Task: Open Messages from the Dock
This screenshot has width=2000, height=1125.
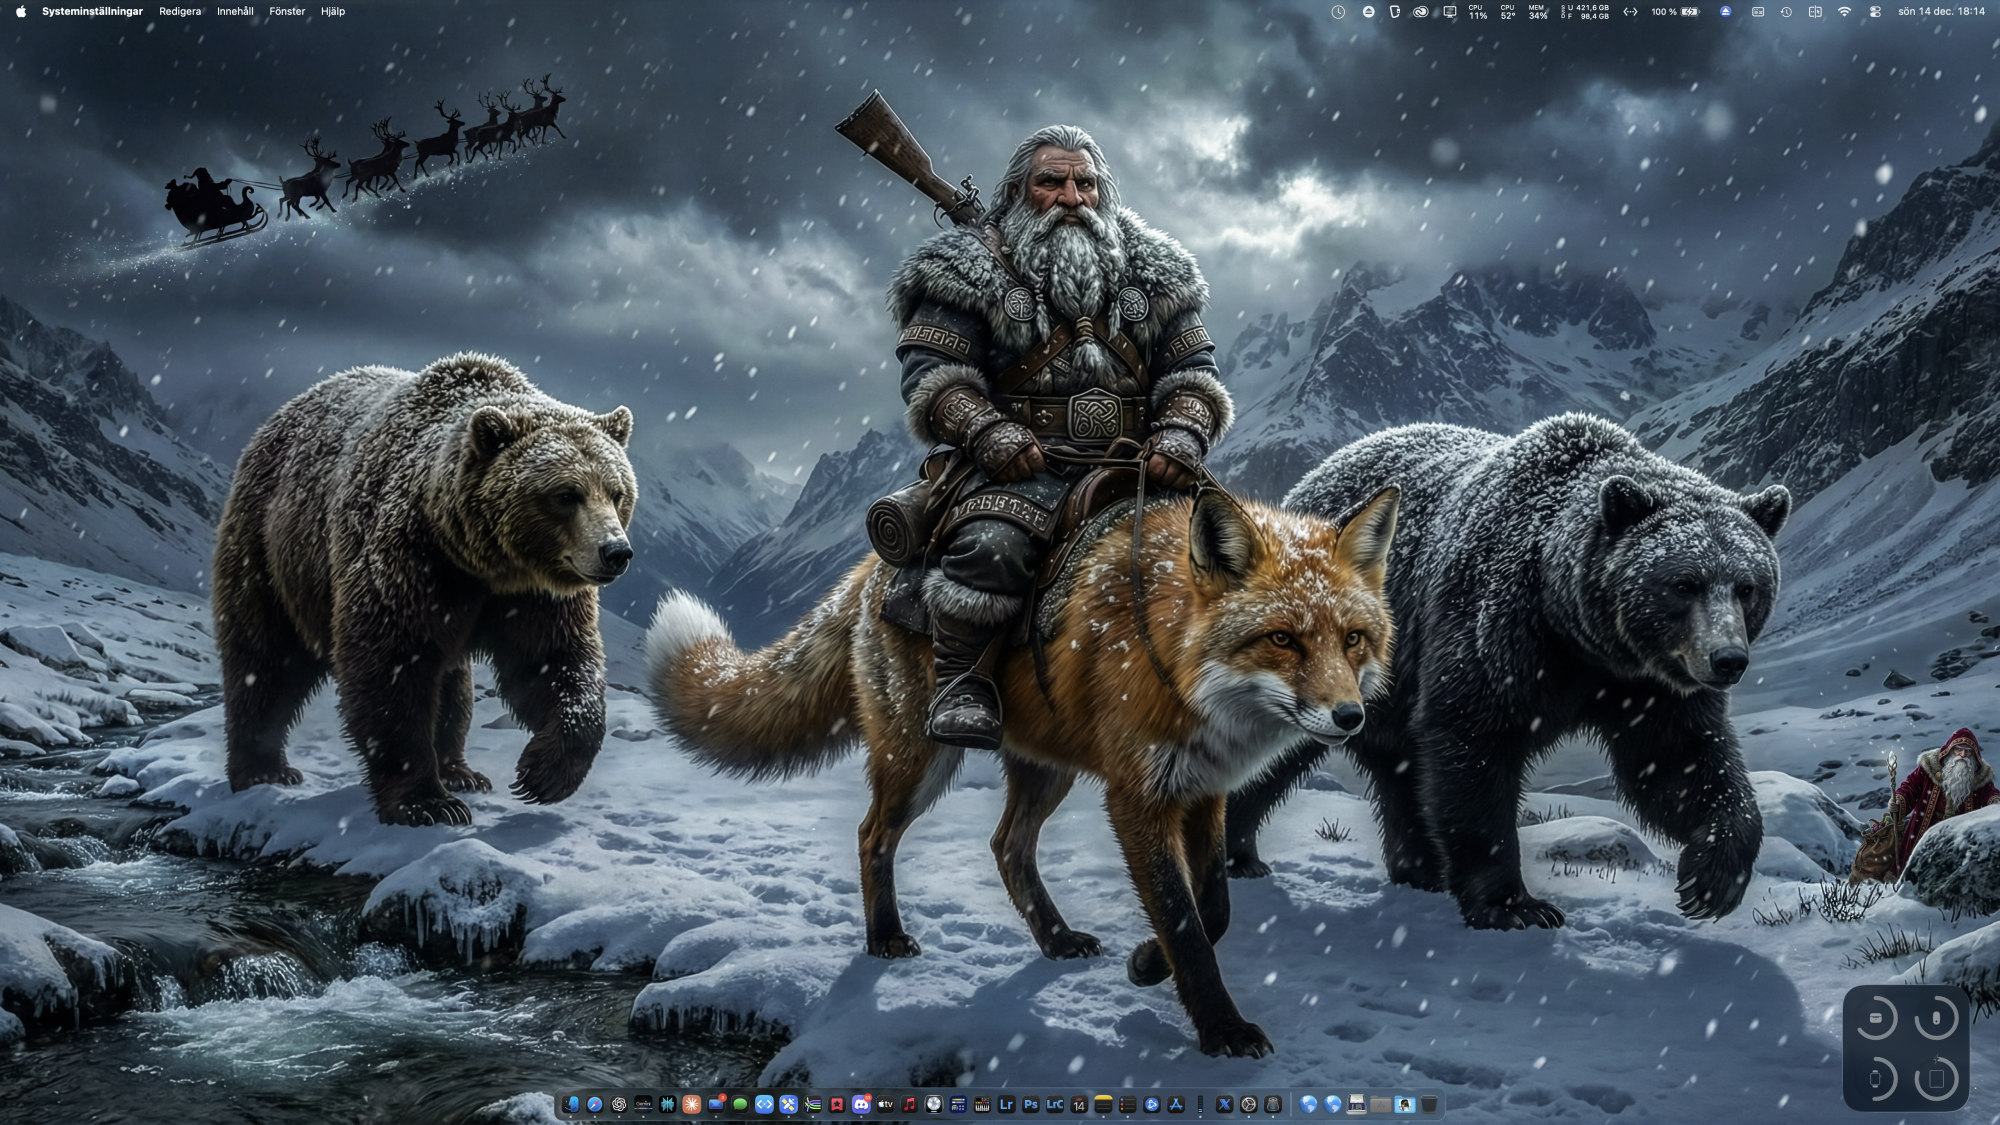Action: 740,1104
